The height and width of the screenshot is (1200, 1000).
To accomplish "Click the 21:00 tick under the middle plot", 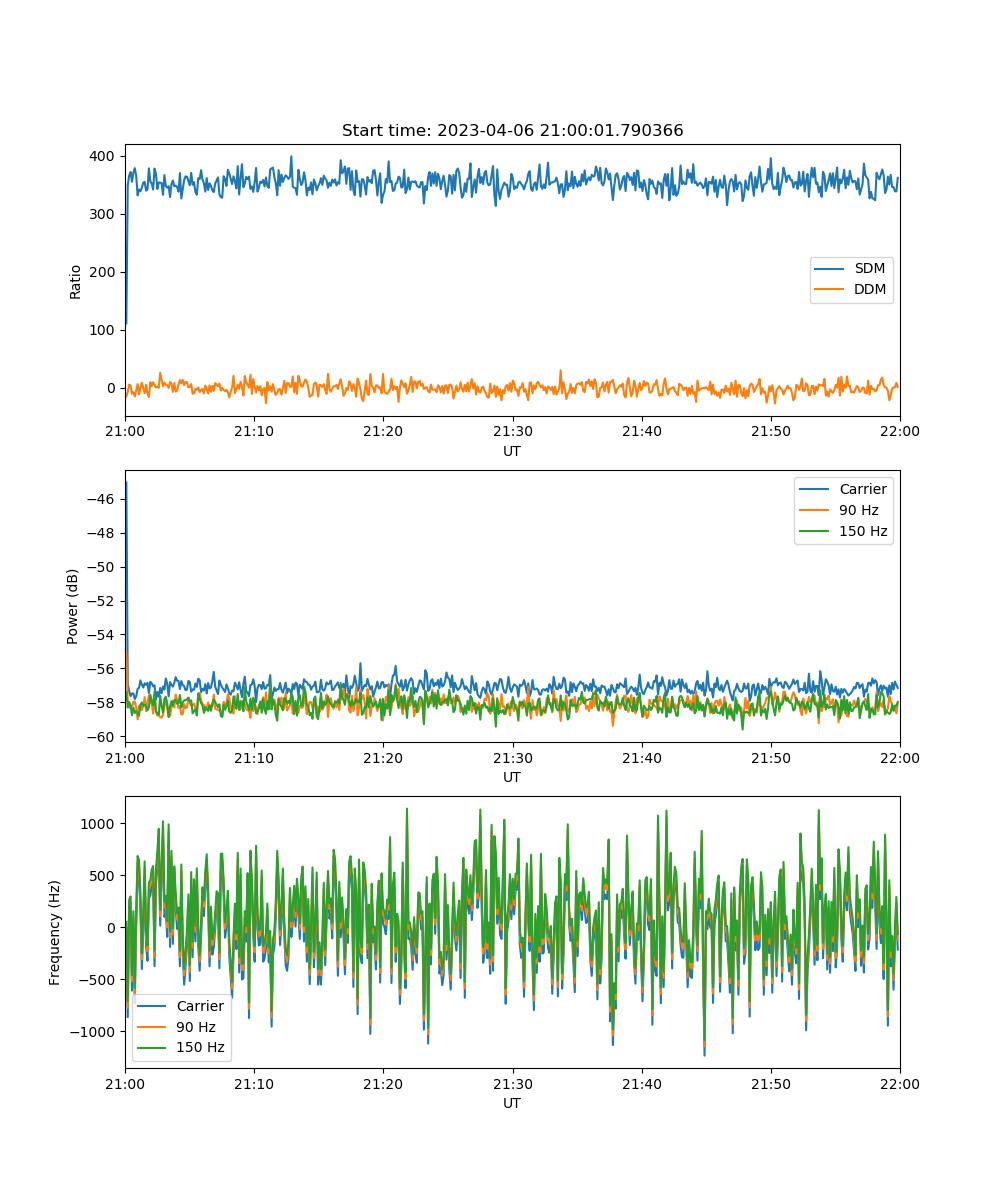I will [125, 757].
